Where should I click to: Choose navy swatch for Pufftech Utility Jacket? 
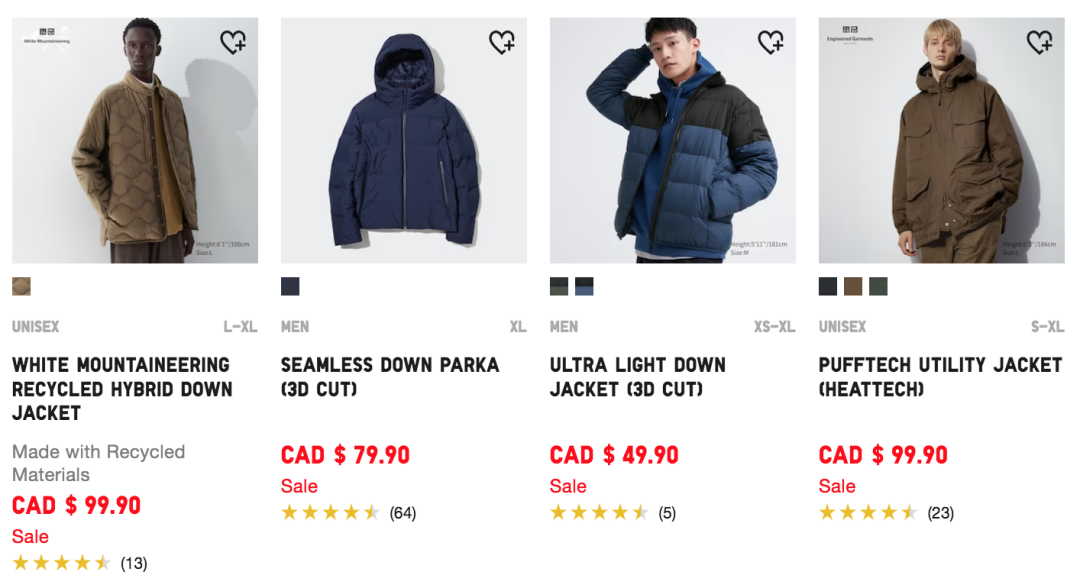[827, 286]
